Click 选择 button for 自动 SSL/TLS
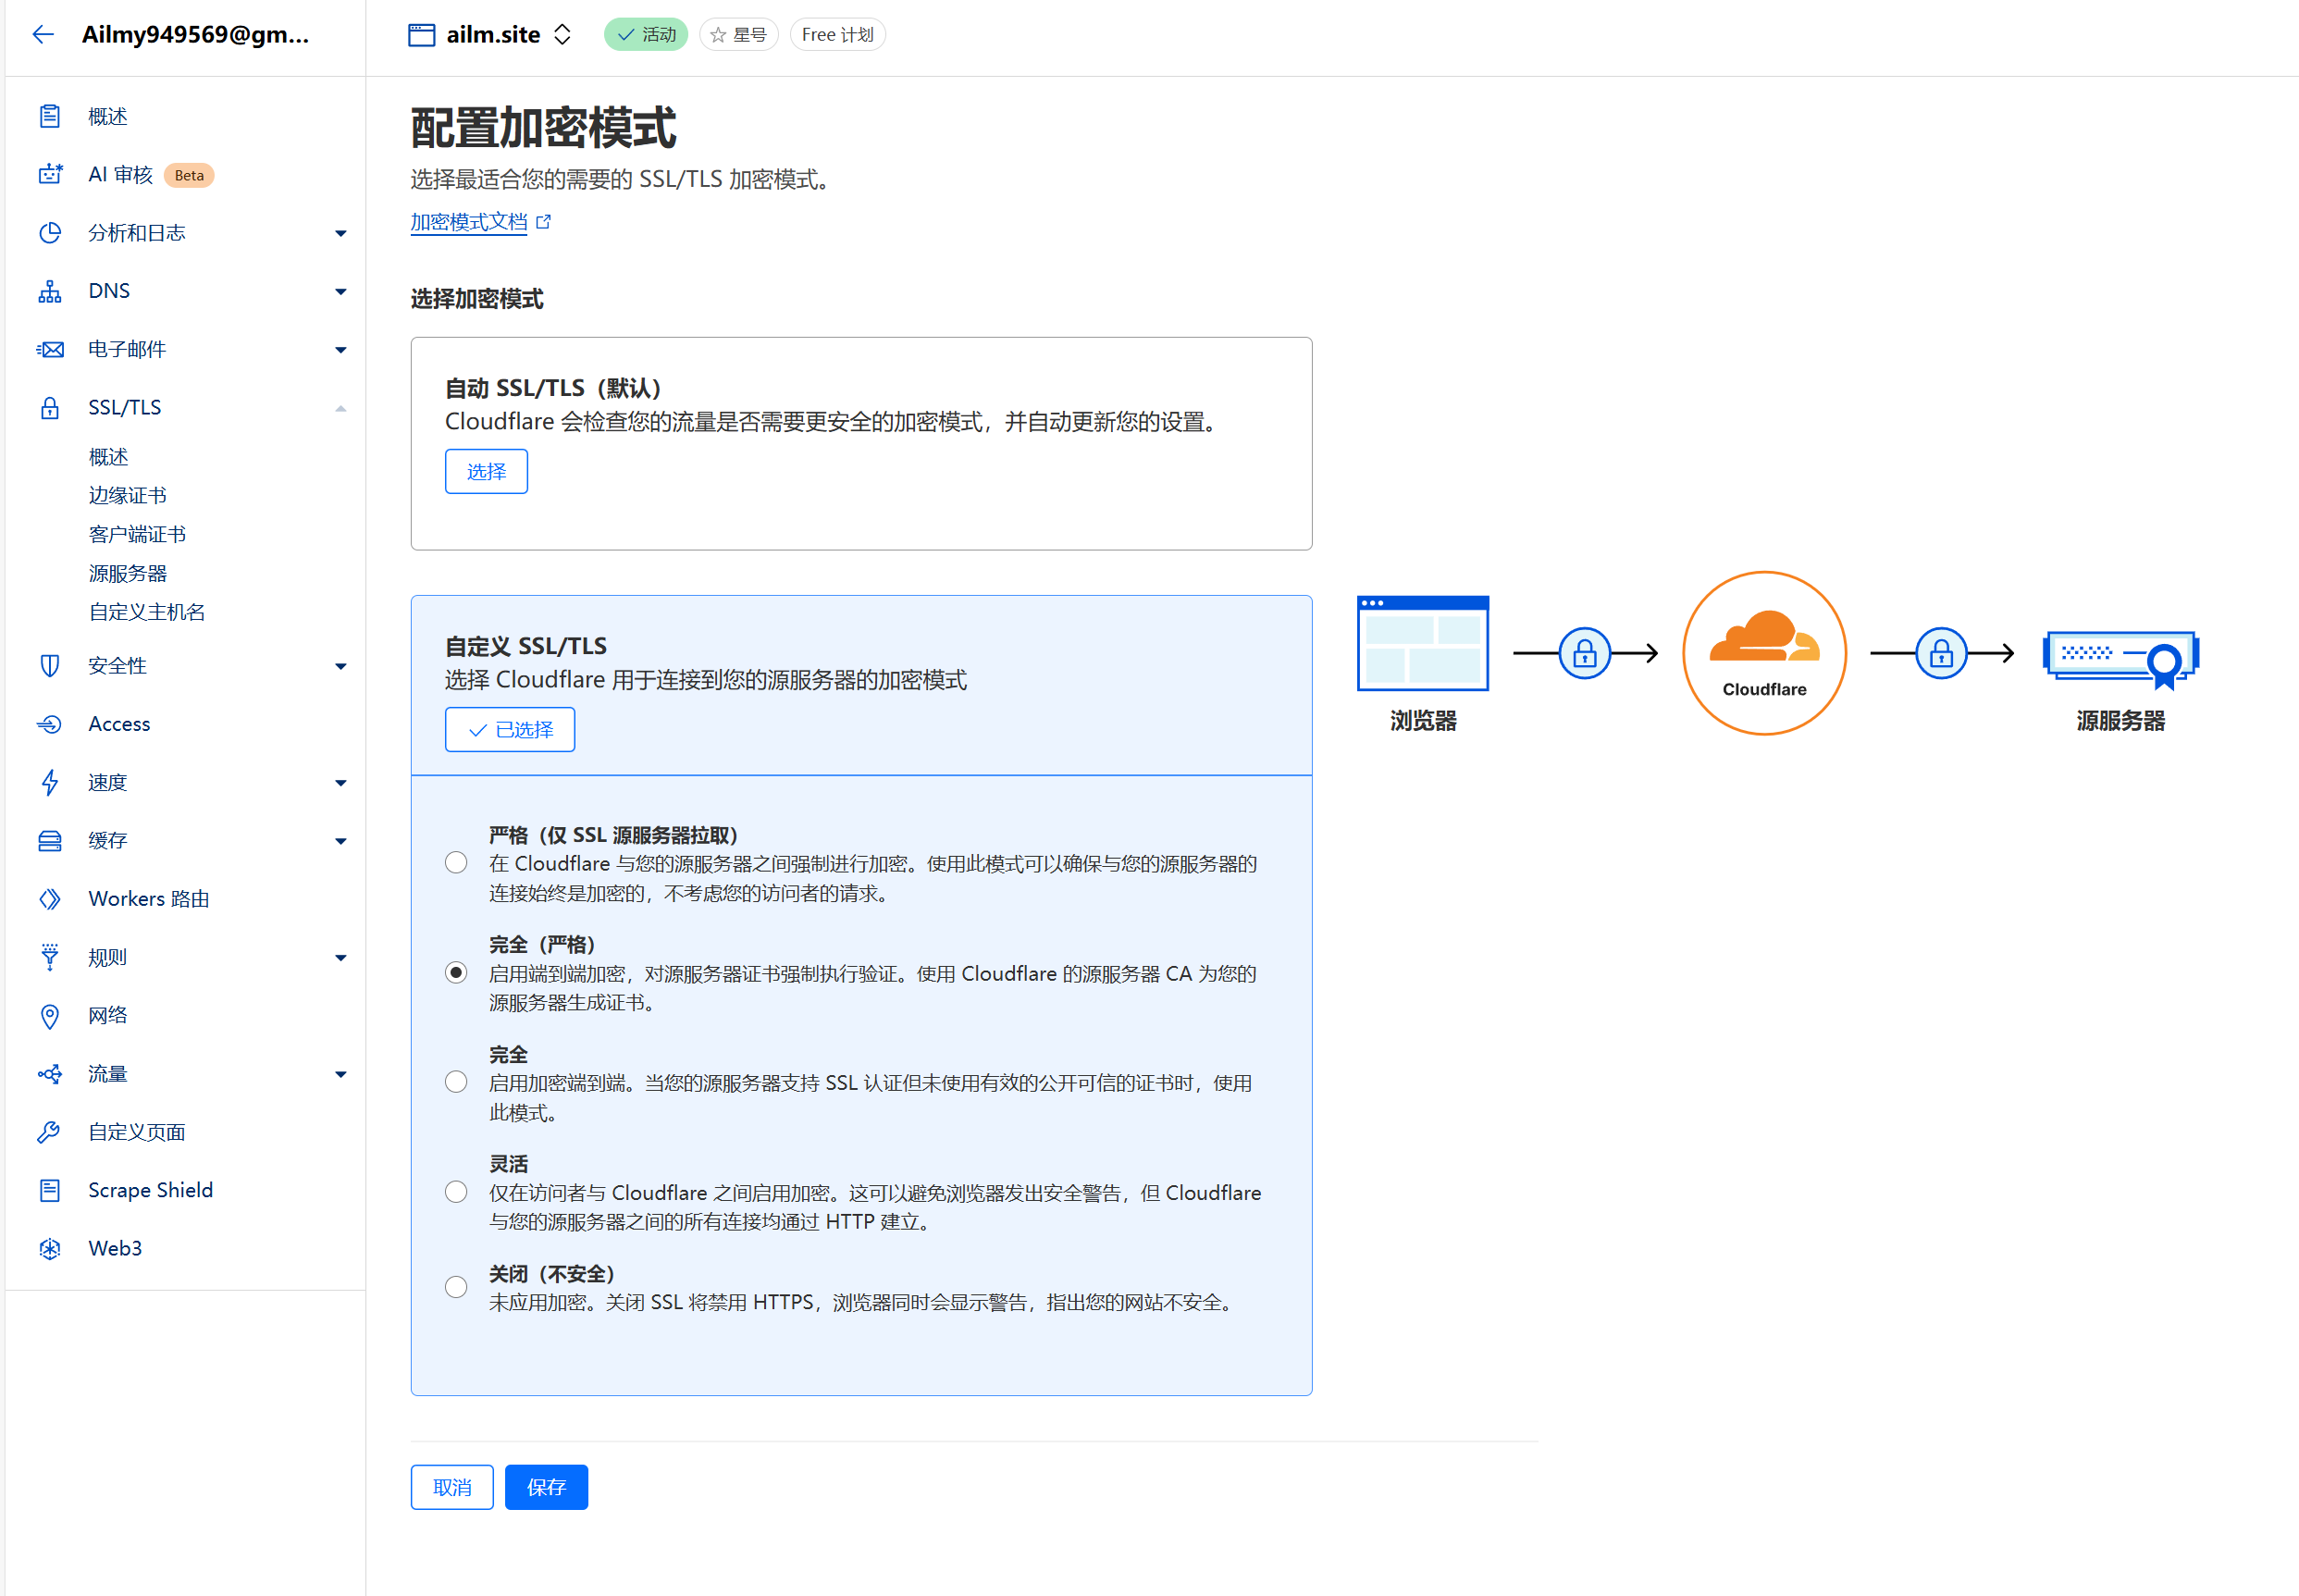This screenshot has height=1596, width=2299. point(486,471)
